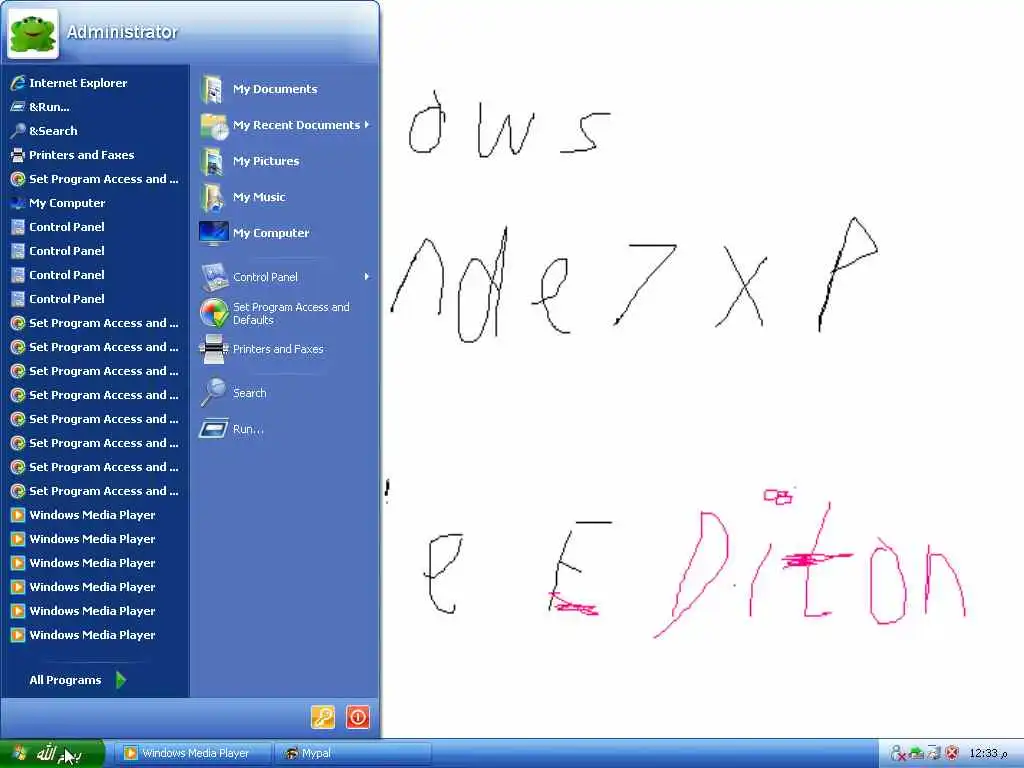
Task: Click the Set Program Access and Defaults globe icon
Action: click(214, 313)
